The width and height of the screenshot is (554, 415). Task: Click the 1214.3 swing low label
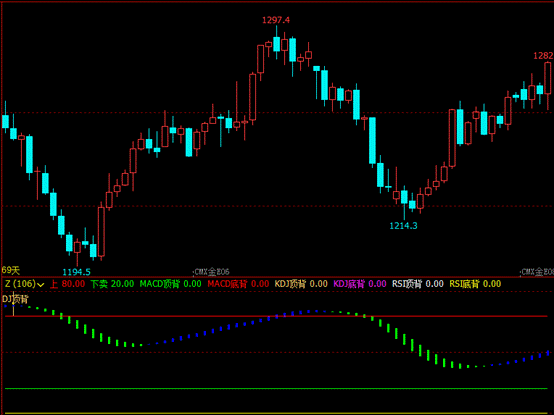[x=403, y=226]
